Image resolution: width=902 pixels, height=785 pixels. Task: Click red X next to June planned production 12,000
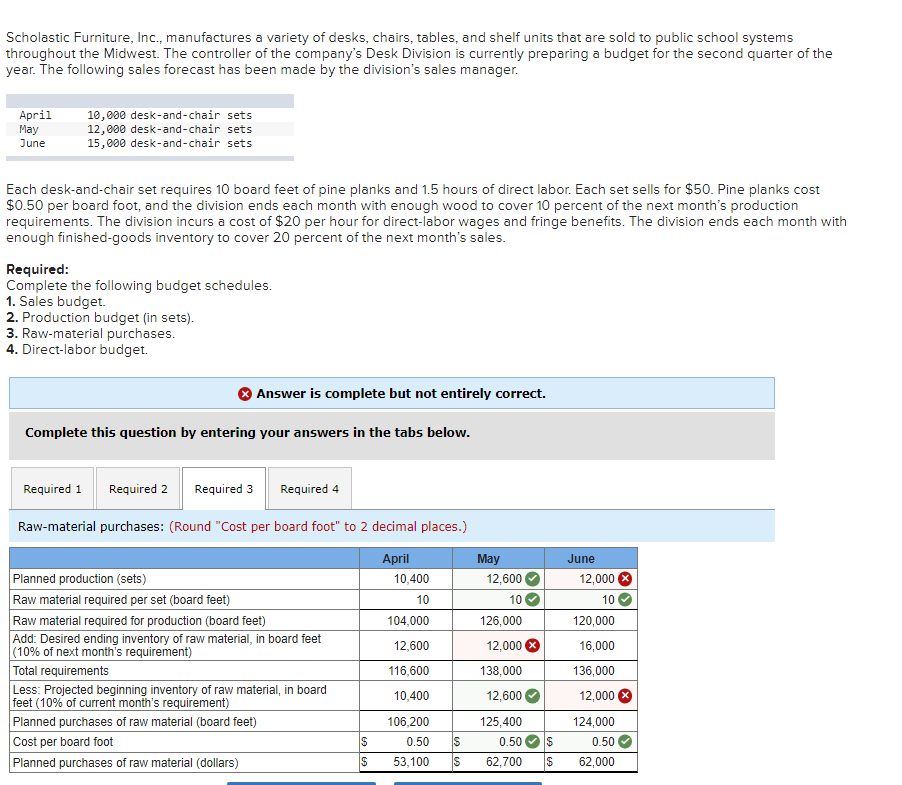pos(625,579)
